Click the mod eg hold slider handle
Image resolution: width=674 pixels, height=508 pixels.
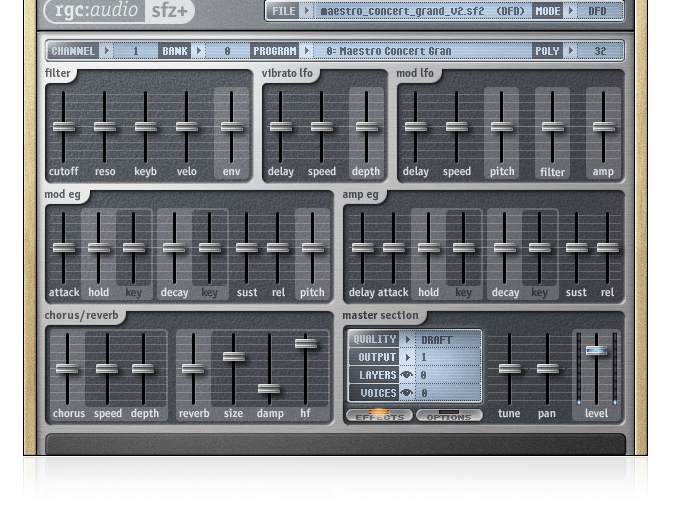coord(99,248)
